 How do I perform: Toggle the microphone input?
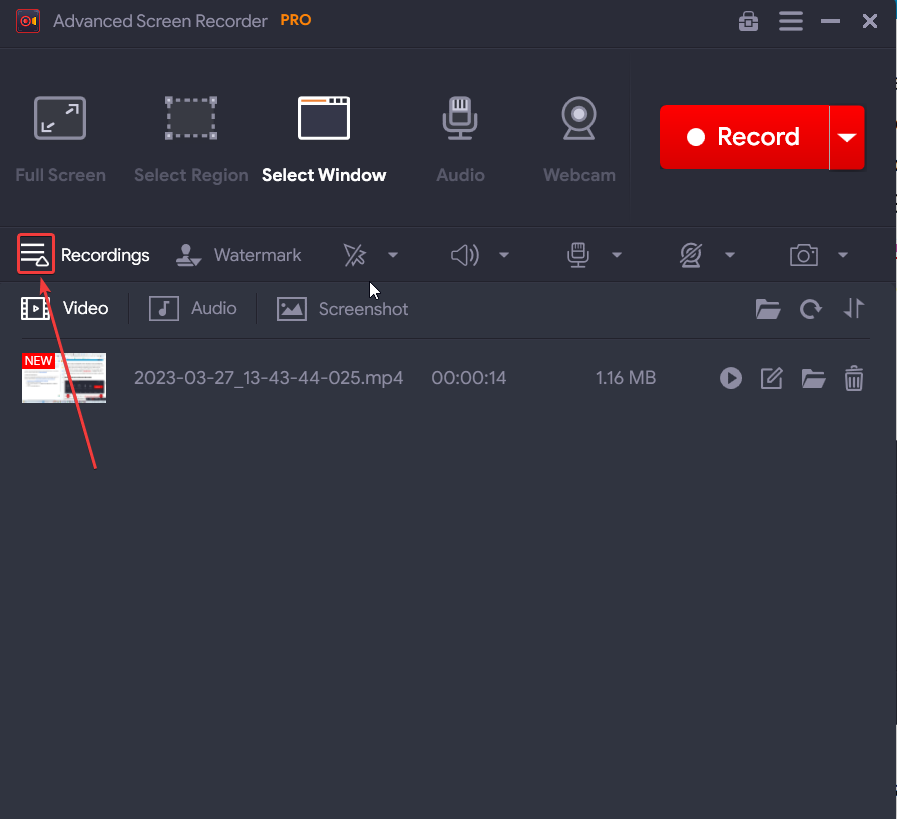[x=578, y=255]
